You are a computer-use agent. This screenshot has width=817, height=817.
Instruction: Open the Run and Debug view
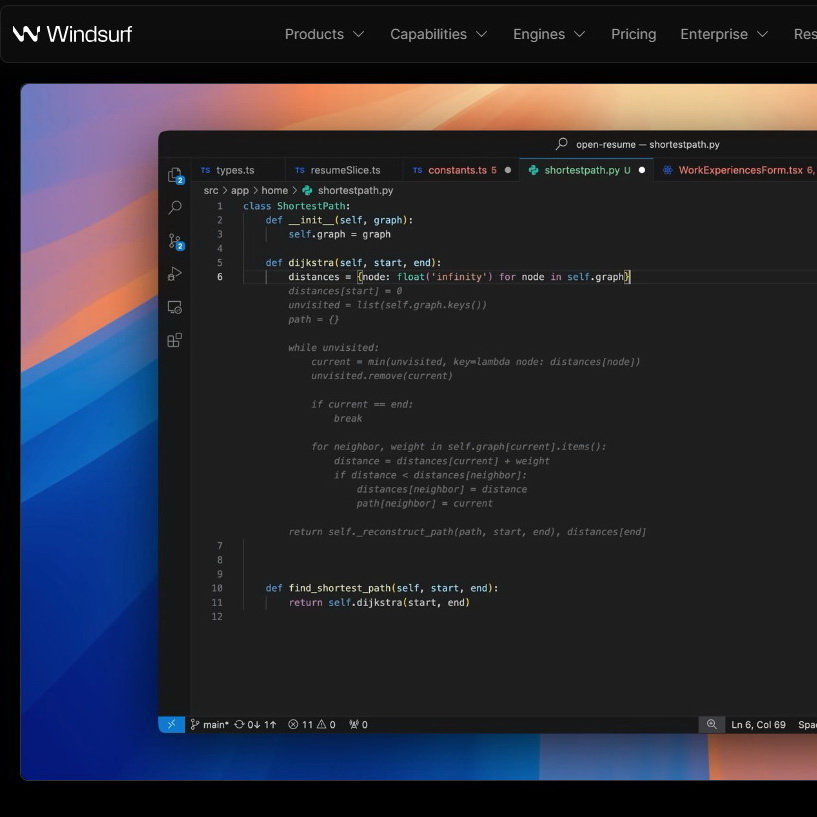[175, 274]
